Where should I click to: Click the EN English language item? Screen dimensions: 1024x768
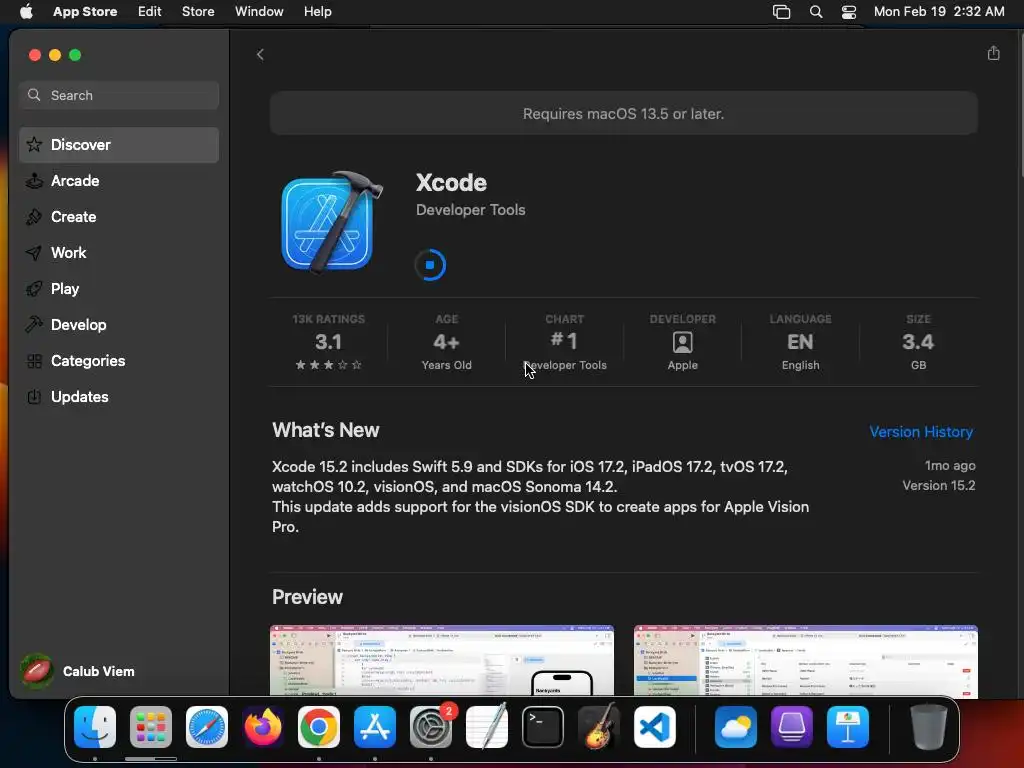pos(800,342)
